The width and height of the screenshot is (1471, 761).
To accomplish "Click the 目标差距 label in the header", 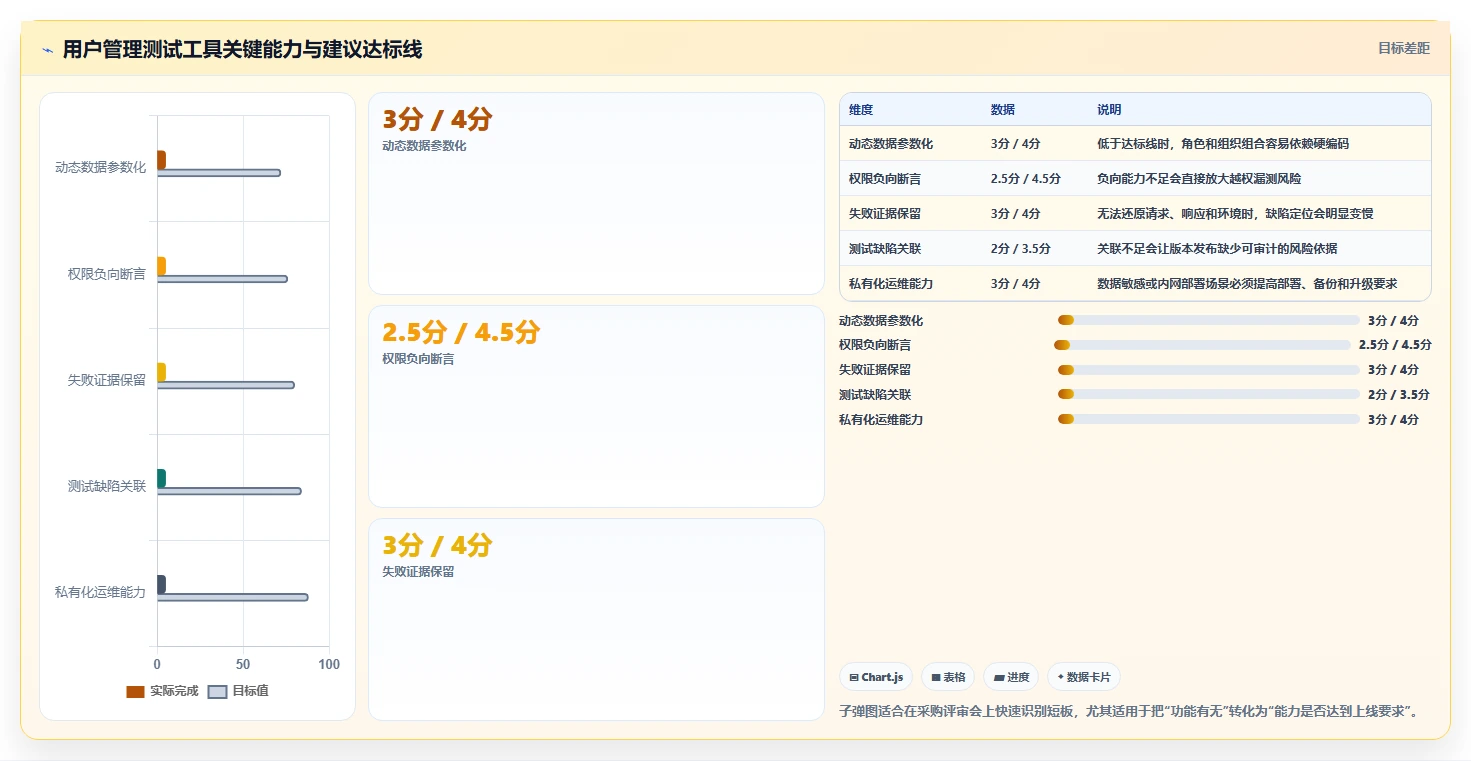I will pyautogui.click(x=1404, y=48).
